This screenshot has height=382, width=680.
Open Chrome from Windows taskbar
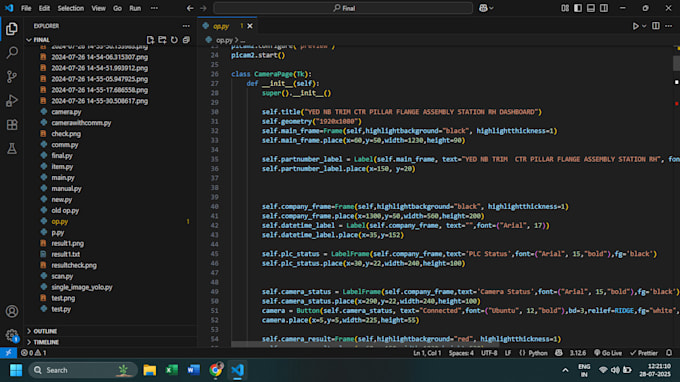[216, 370]
